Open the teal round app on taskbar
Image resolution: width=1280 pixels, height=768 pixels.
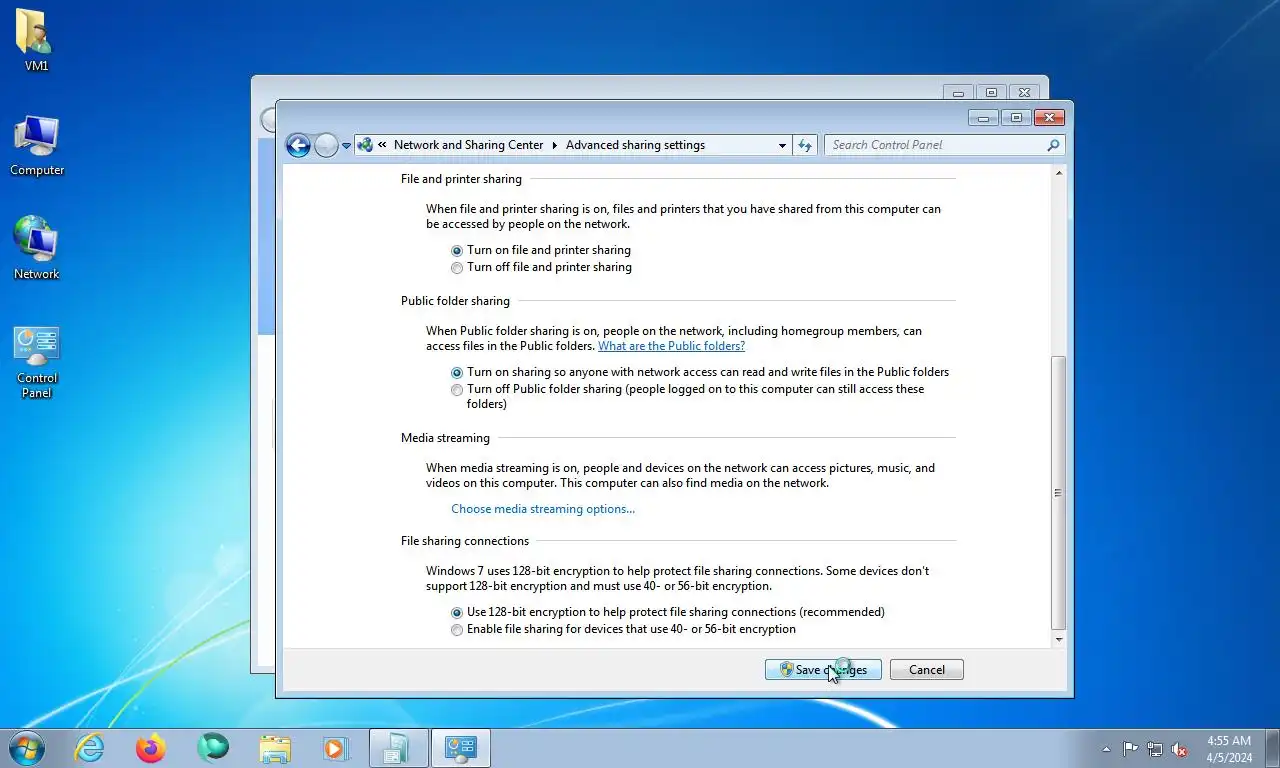(x=213, y=748)
